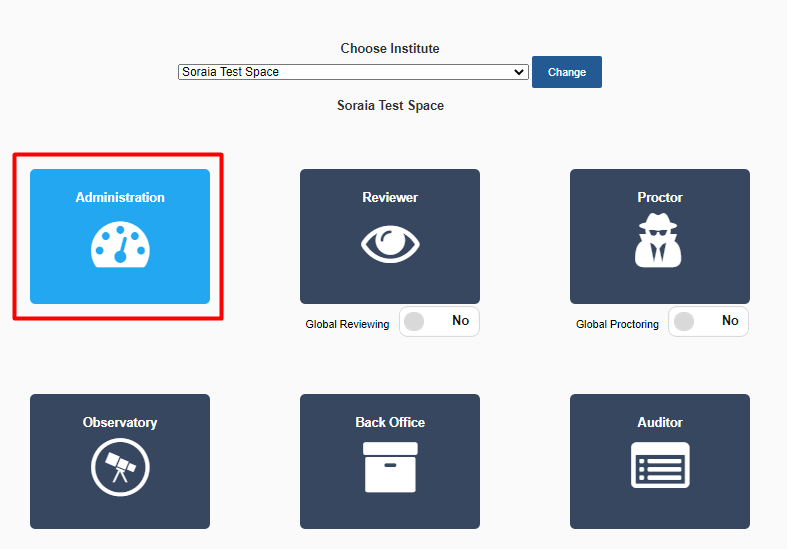Click the Reviewer eye icon
Viewport: 787px width, 549px height.
coord(390,244)
